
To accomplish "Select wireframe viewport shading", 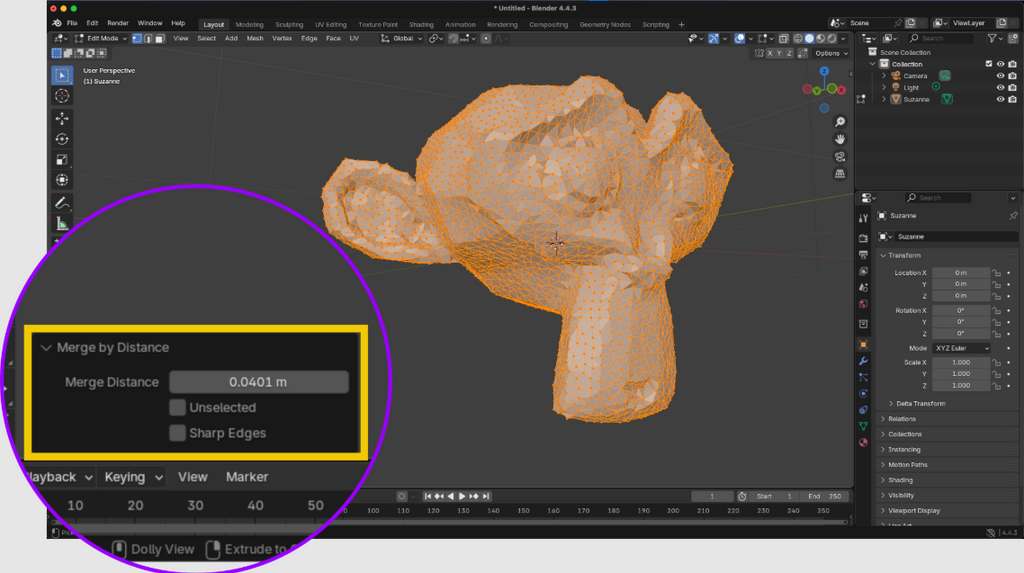I will [x=798, y=39].
